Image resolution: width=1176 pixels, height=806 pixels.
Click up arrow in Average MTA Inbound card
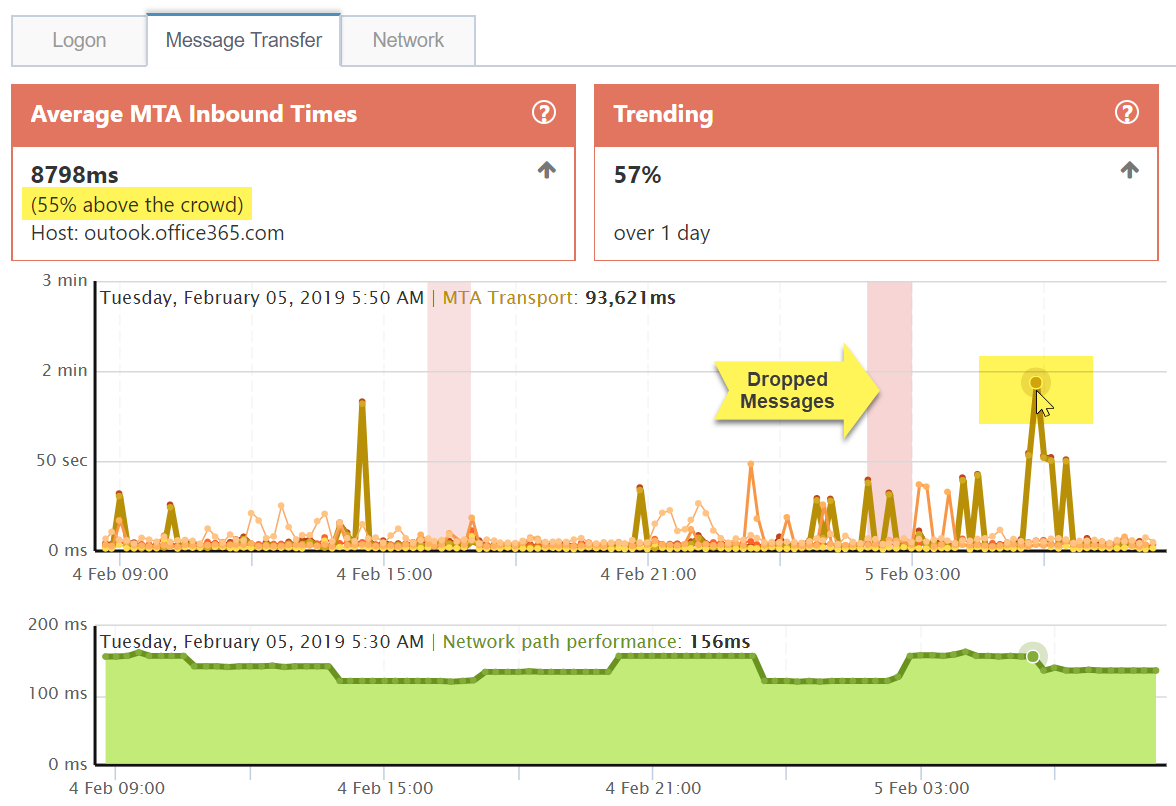click(547, 170)
